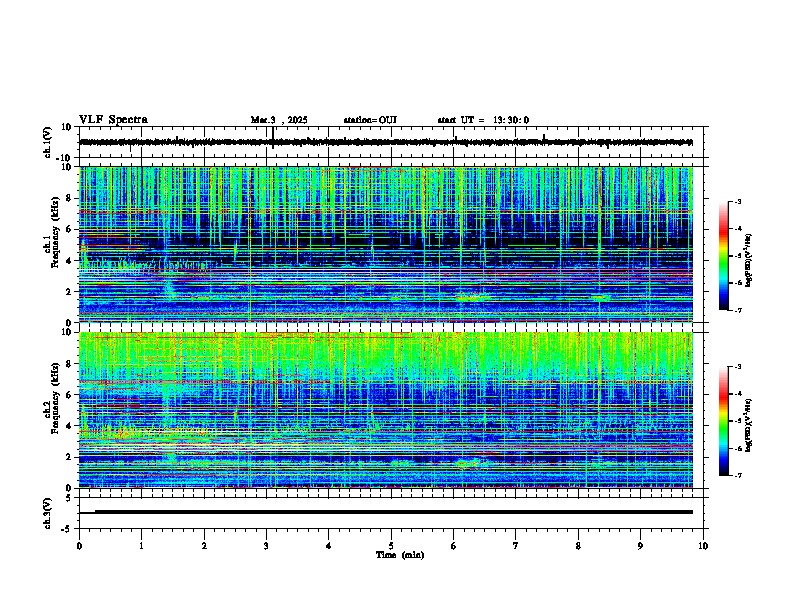Click the ch.1 voltage waveform trace panel

[x=393, y=142]
